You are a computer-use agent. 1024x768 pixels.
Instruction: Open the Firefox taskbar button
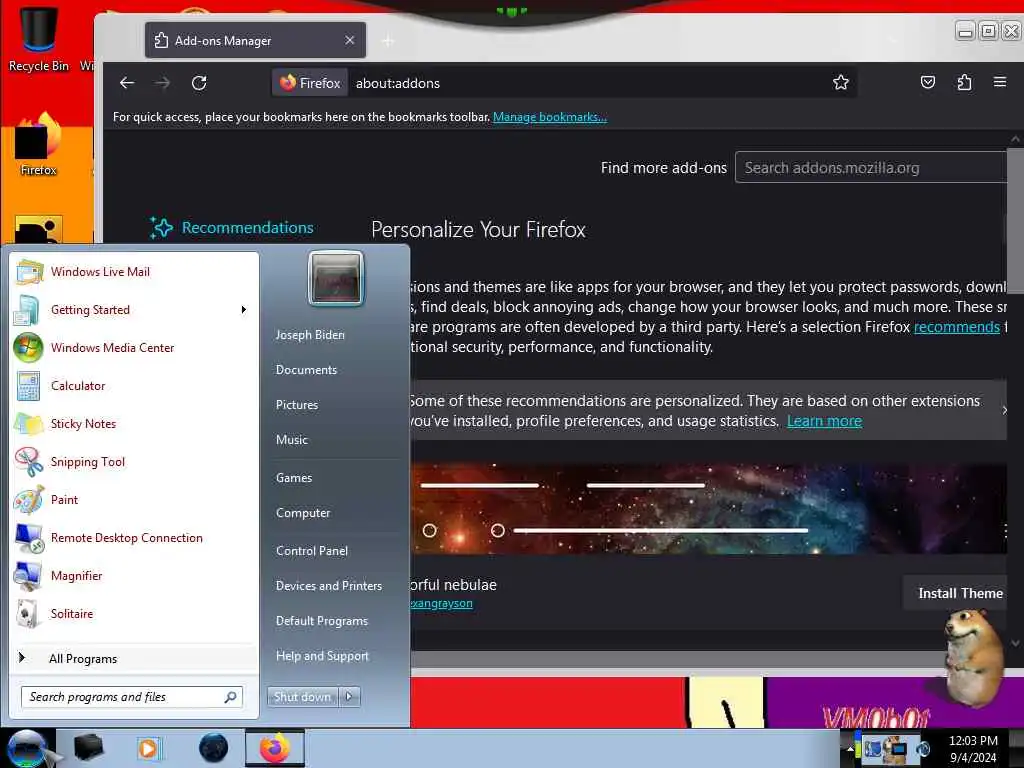tap(275, 748)
